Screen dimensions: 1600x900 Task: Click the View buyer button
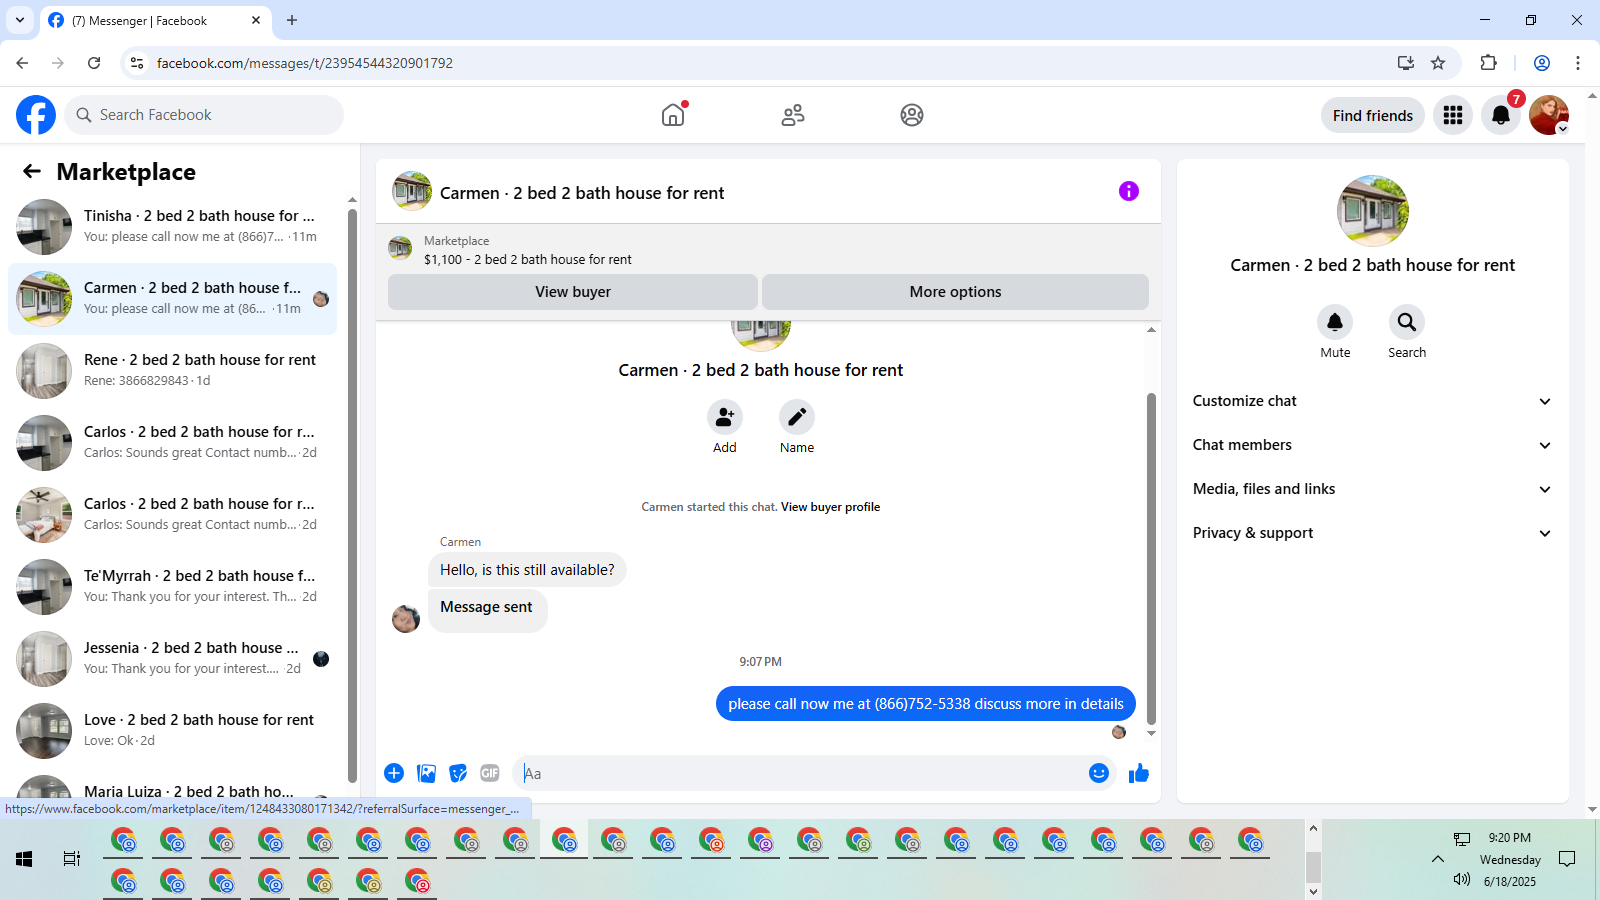pyautogui.click(x=573, y=292)
